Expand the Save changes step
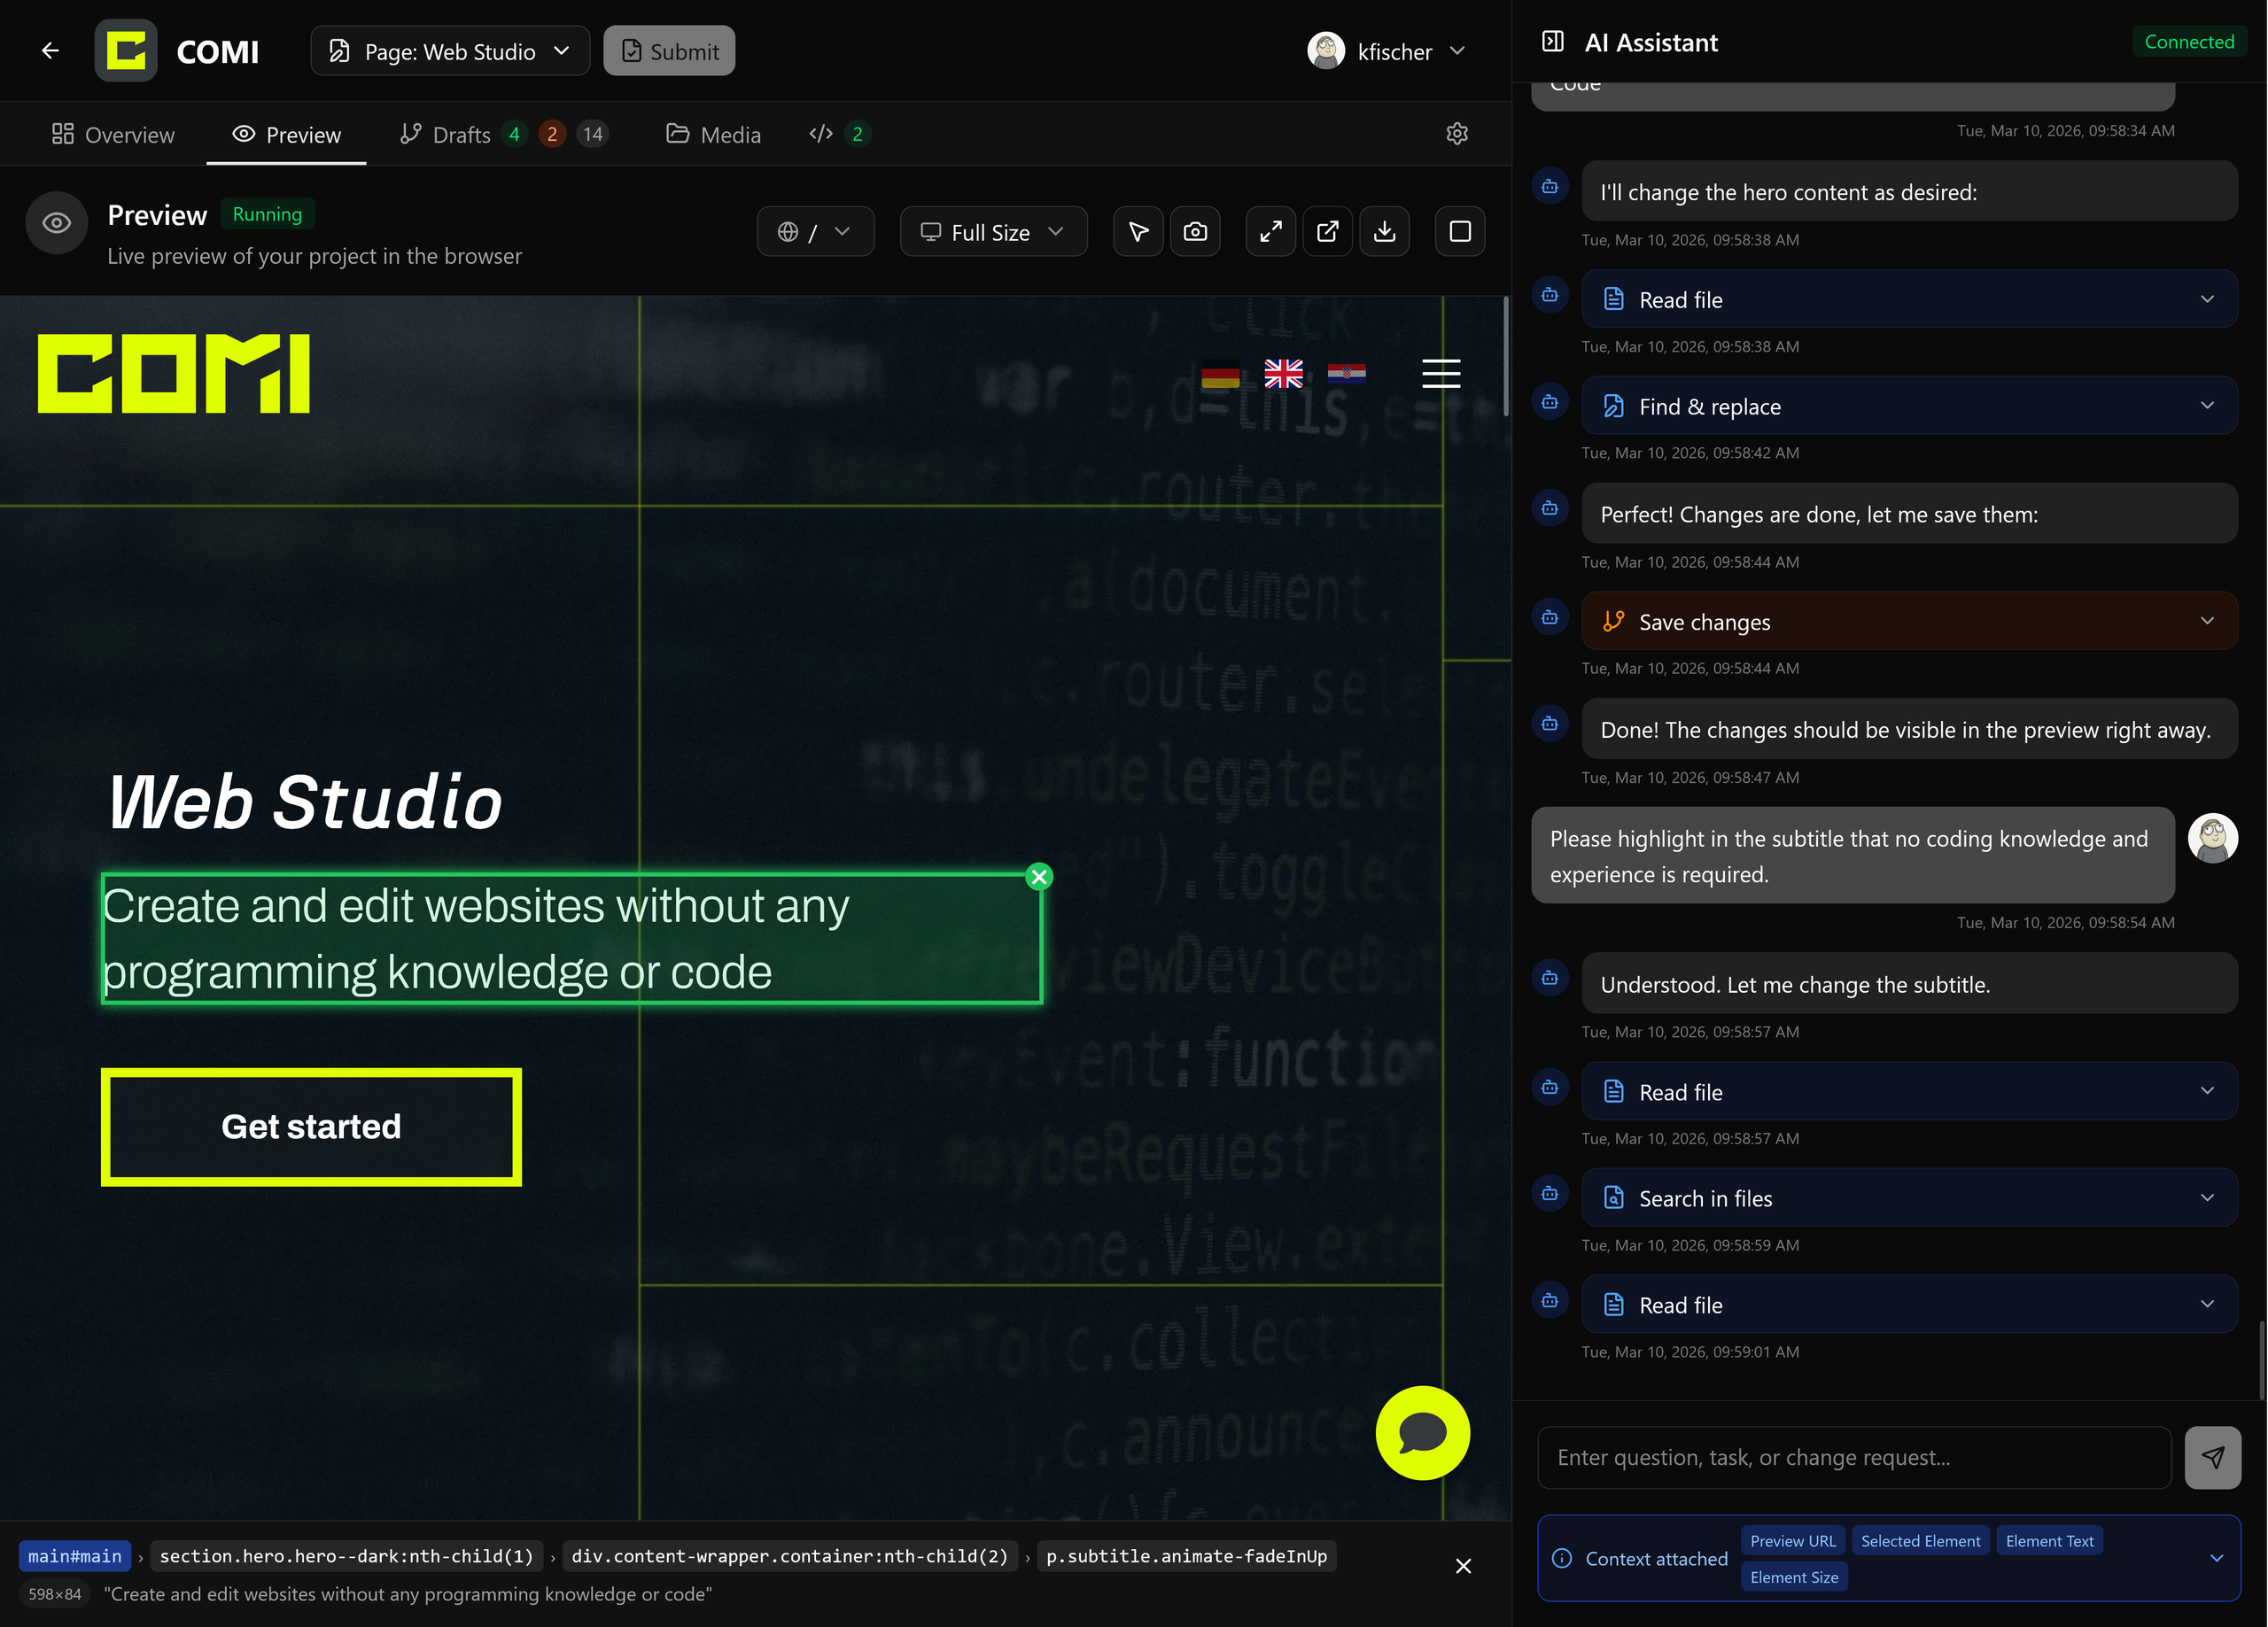 1908,621
